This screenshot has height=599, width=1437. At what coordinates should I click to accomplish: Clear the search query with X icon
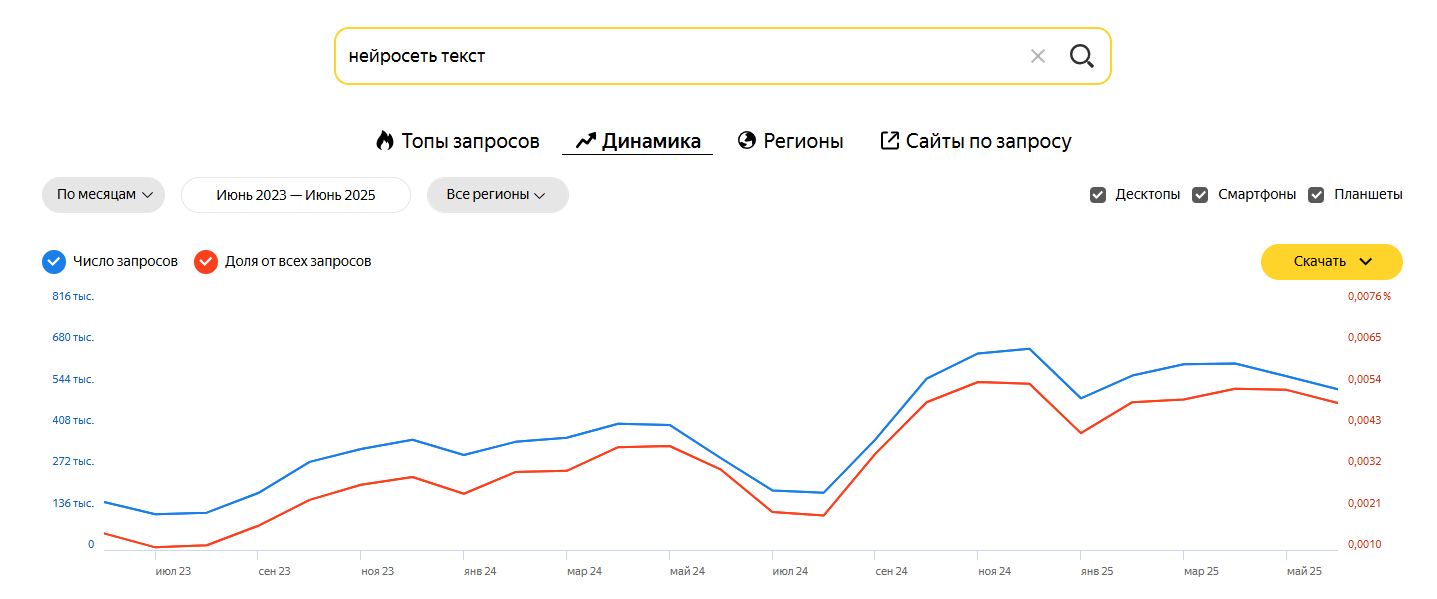tap(1037, 56)
